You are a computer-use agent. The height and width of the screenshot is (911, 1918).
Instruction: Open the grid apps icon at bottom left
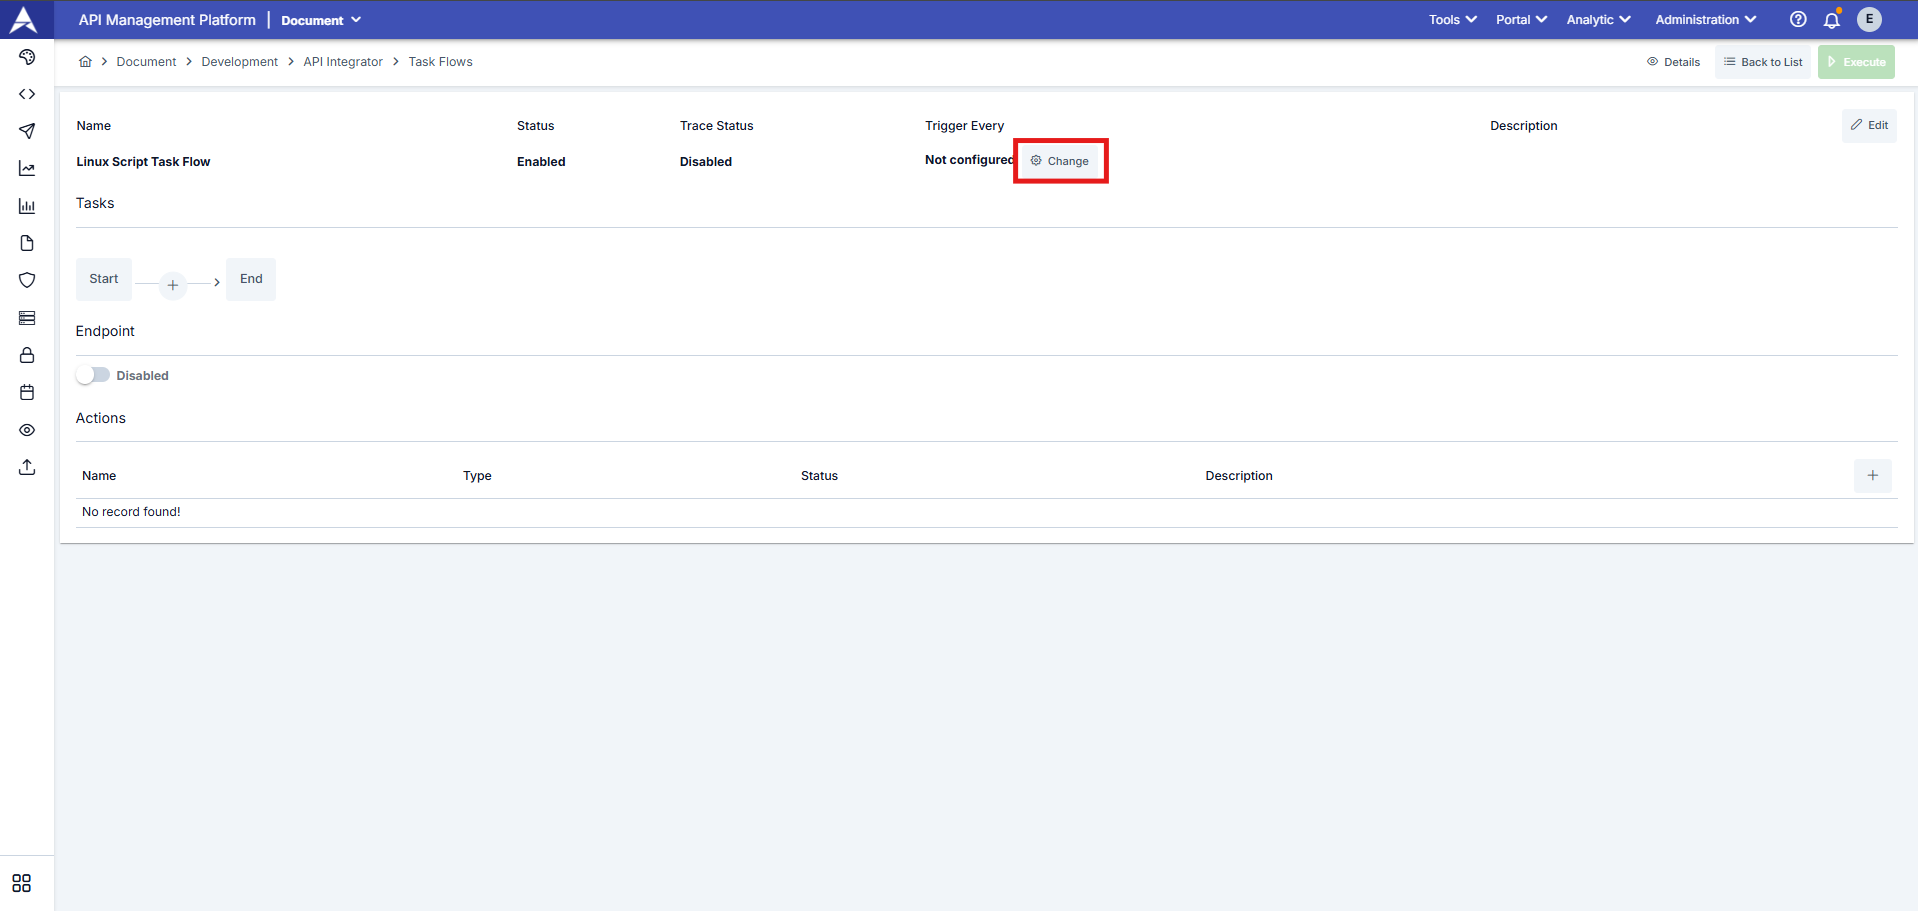click(x=22, y=883)
